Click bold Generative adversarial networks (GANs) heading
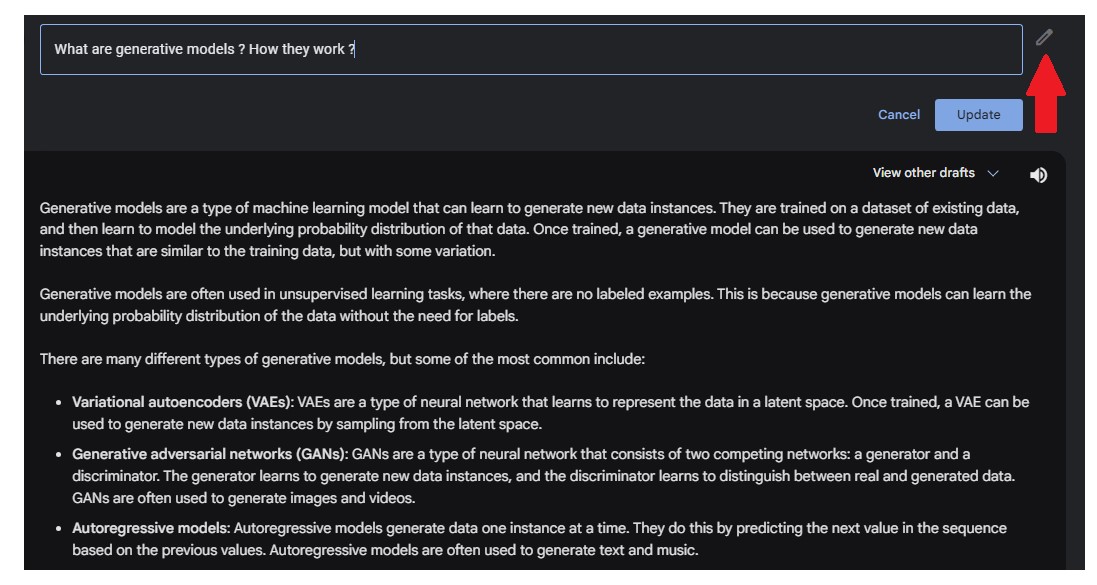1097x585 pixels. pyautogui.click(x=209, y=454)
